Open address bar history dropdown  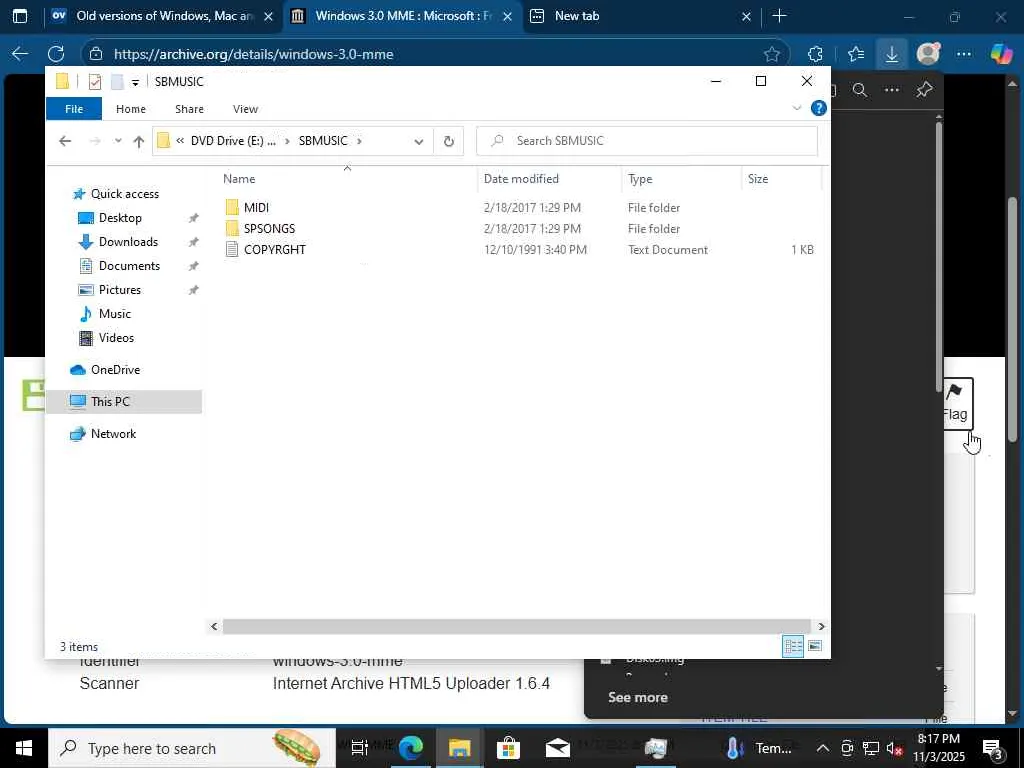(419, 141)
